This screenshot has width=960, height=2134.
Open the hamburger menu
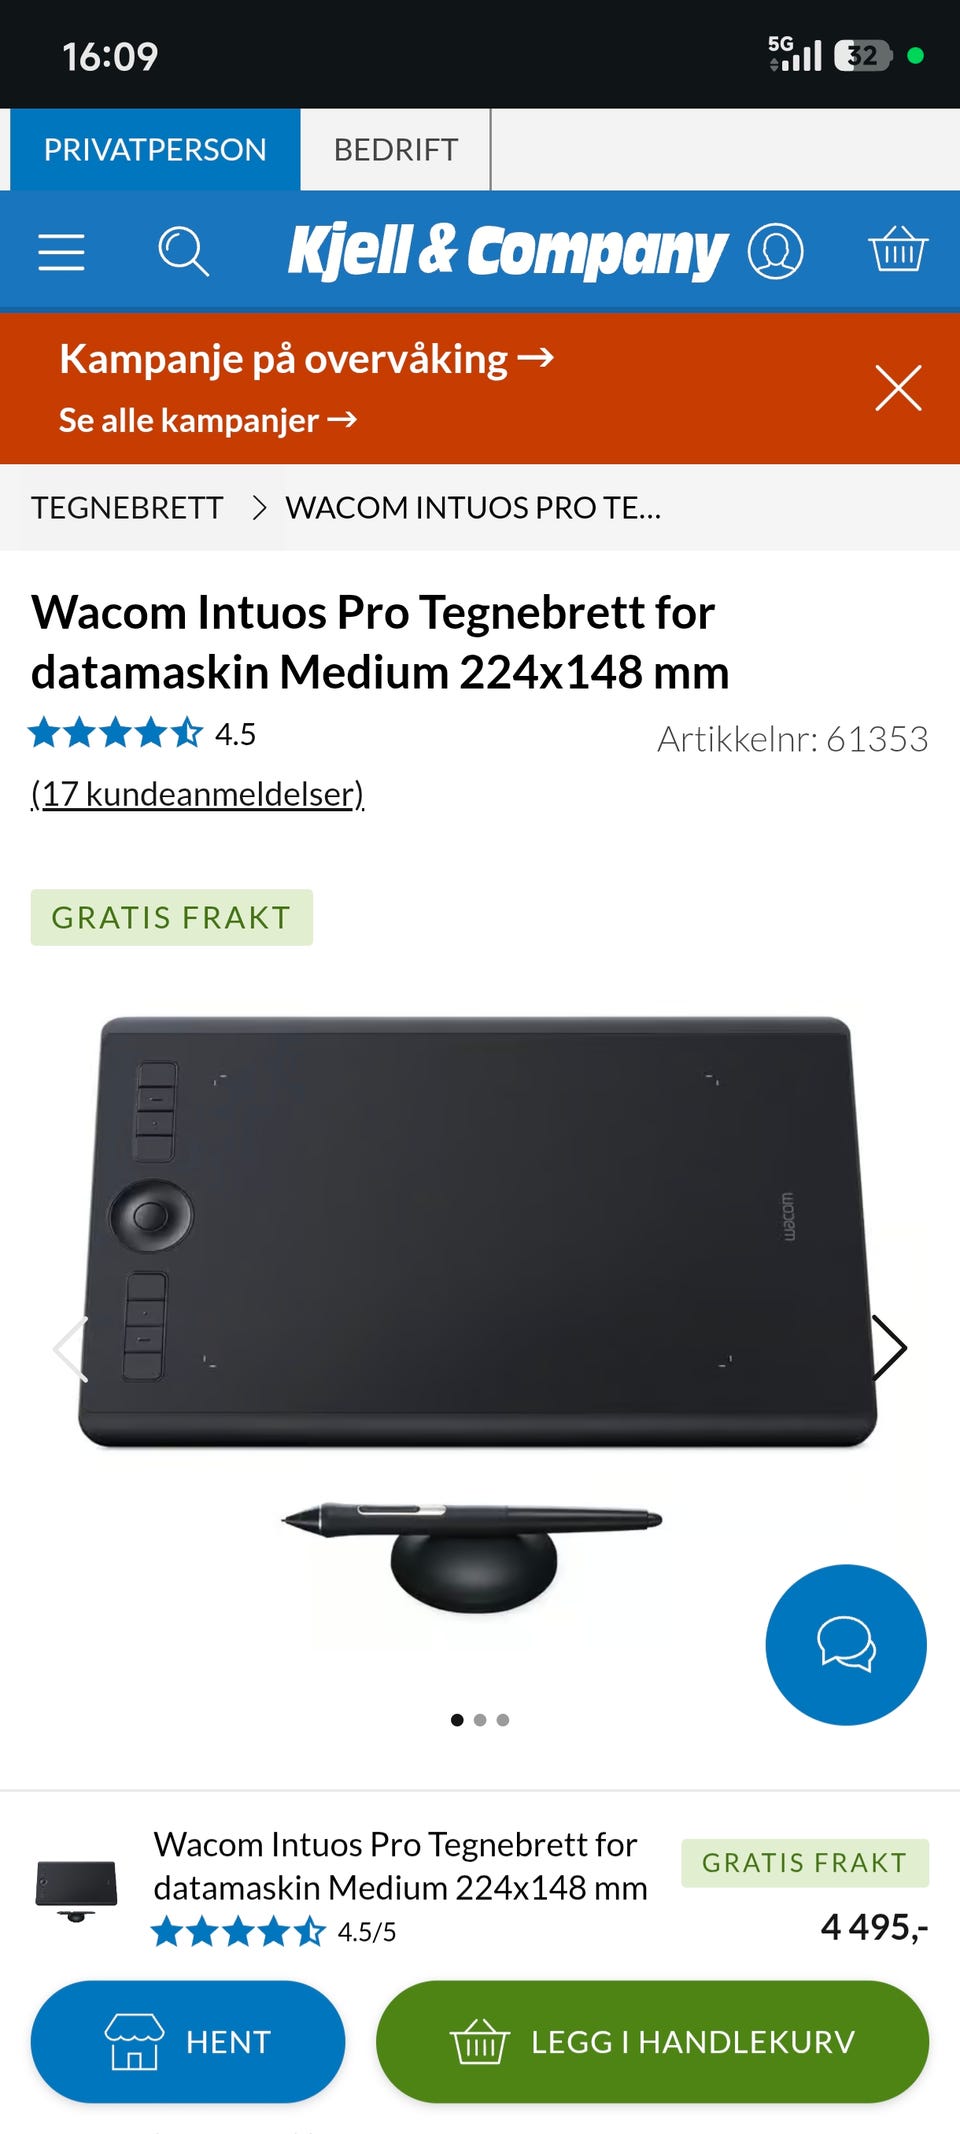coord(61,251)
